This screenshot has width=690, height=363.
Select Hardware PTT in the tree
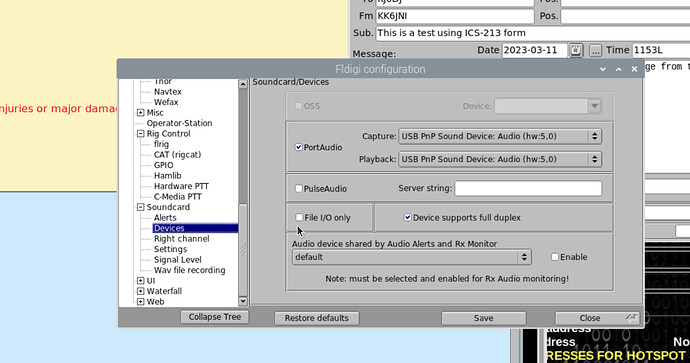[181, 186]
